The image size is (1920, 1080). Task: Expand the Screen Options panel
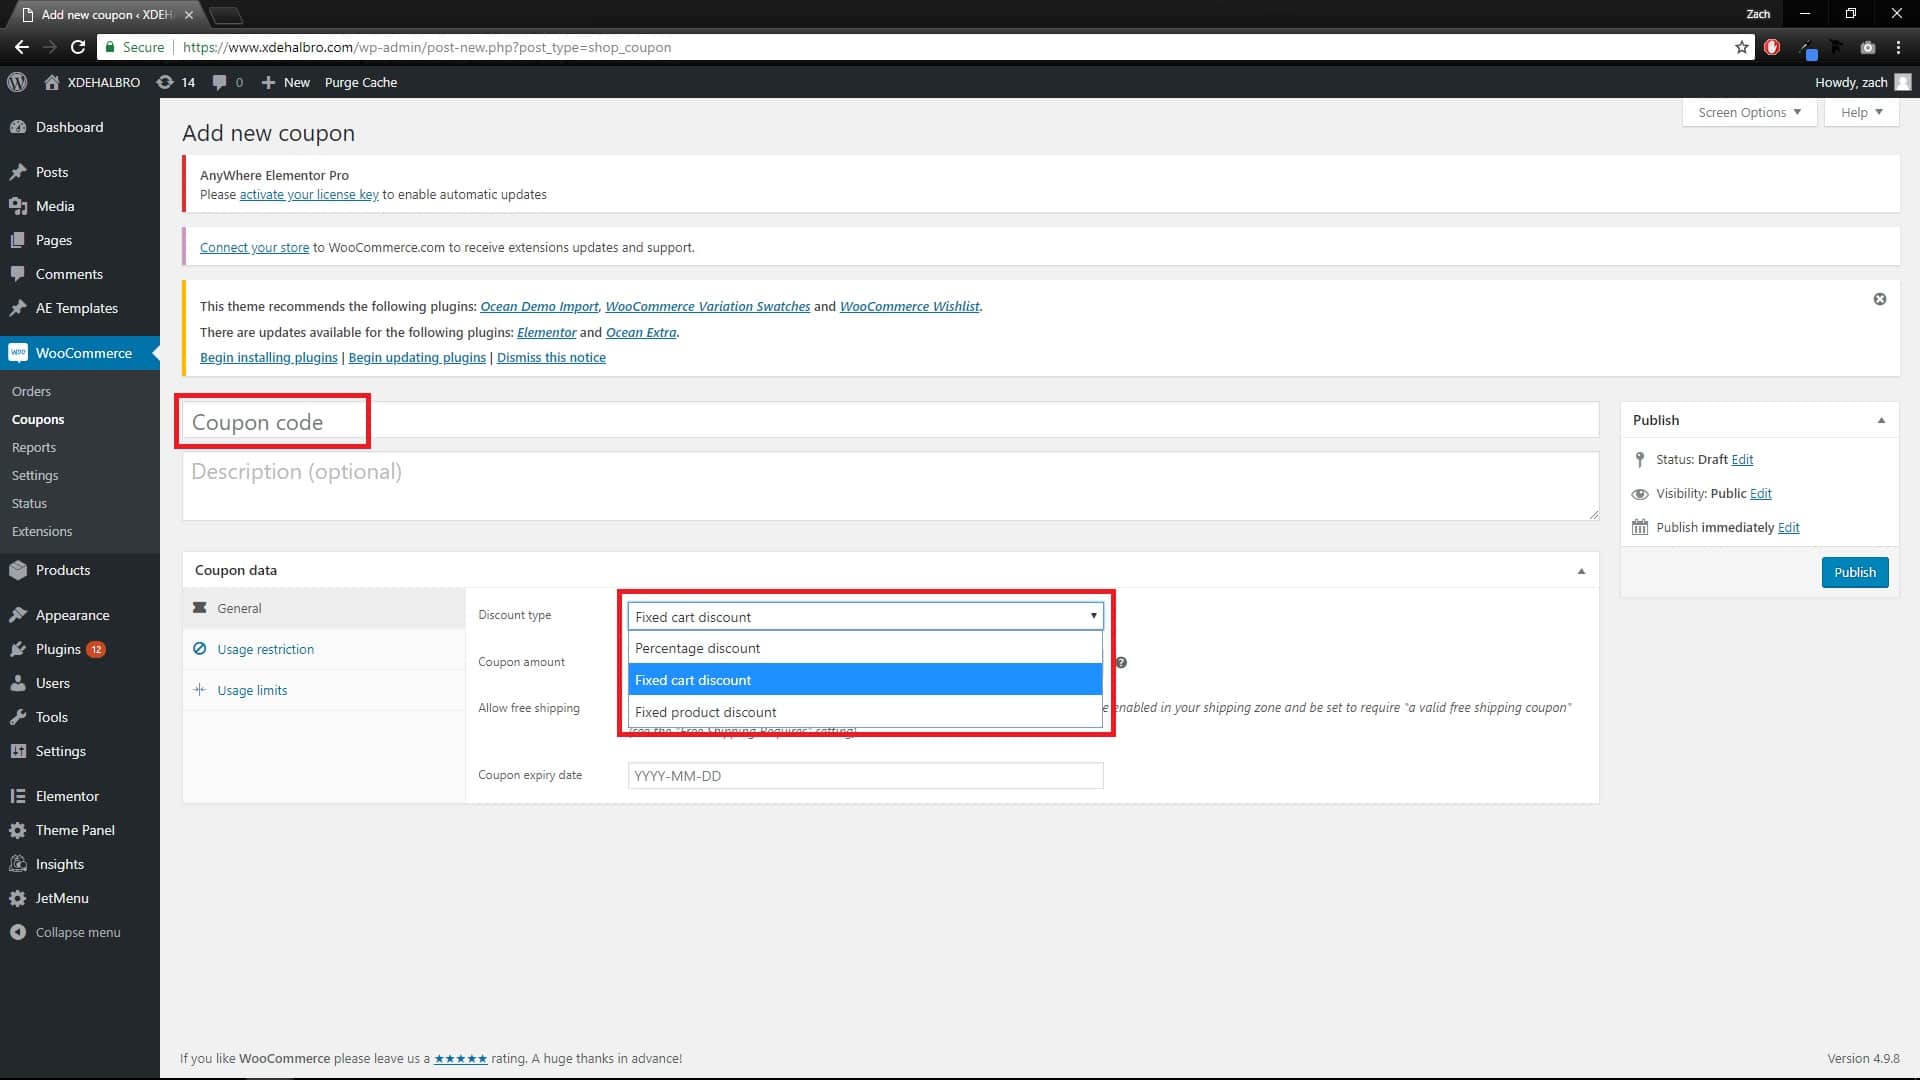[x=1749, y=112]
